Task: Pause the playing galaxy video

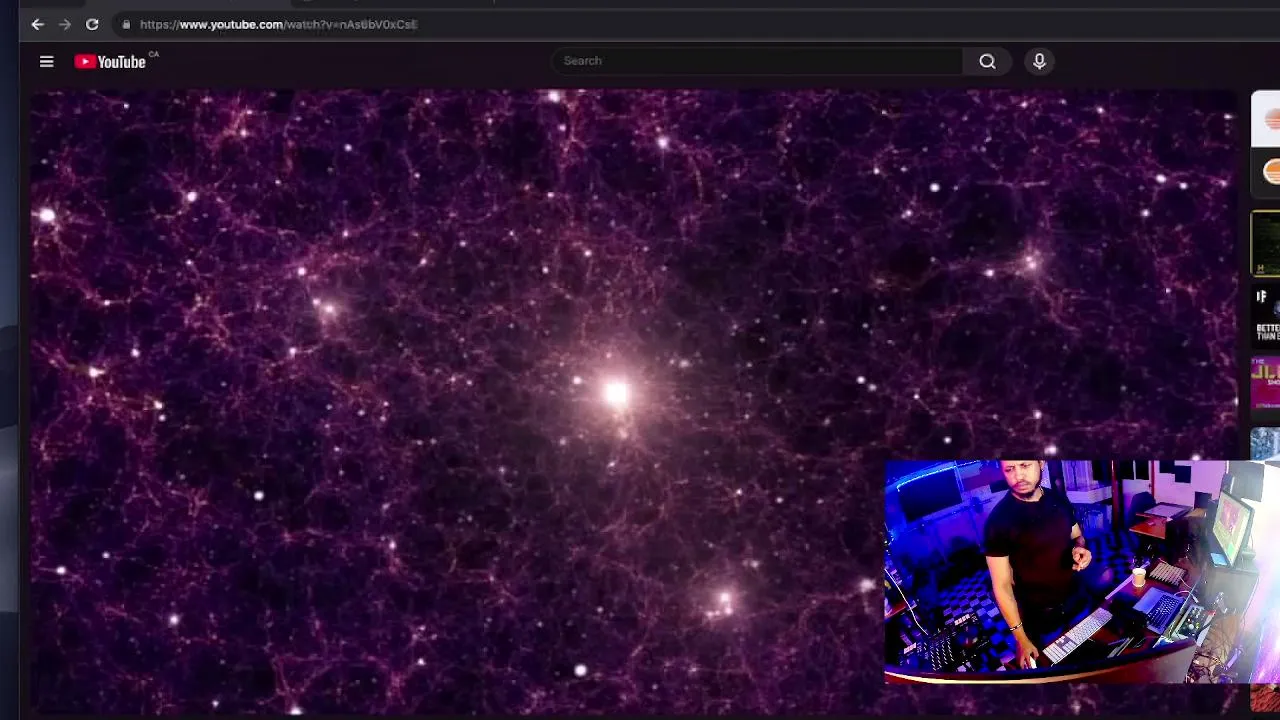Action: (633, 400)
